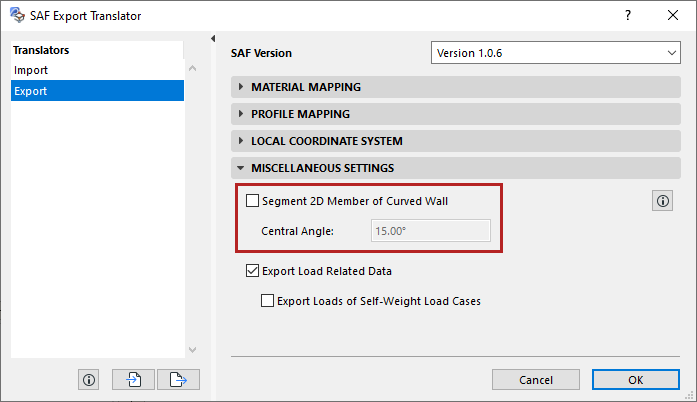Uncheck Export Load Related Data
The width and height of the screenshot is (697, 402).
point(252,270)
